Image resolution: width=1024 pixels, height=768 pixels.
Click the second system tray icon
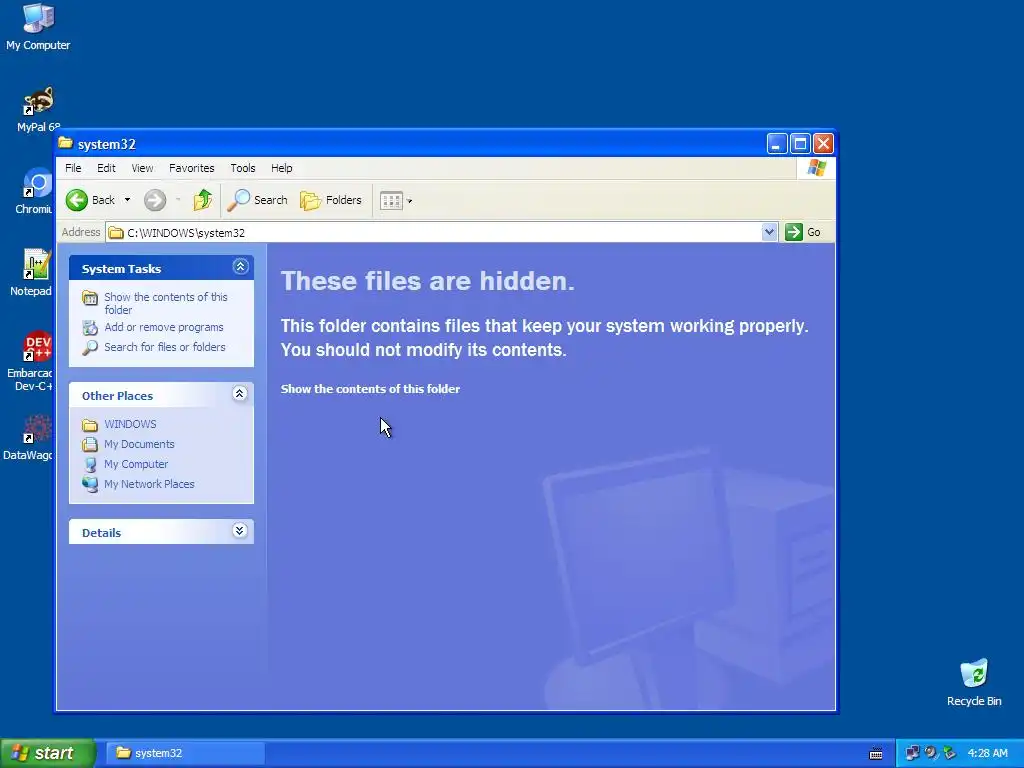click(x=931, y=753)
